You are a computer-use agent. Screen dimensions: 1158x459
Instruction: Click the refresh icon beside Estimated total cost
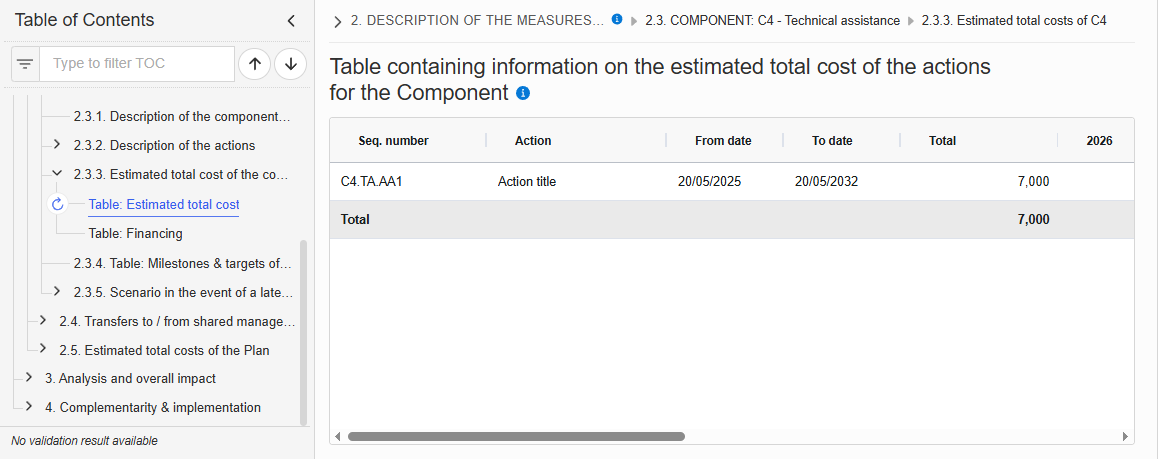pos(58,204)
